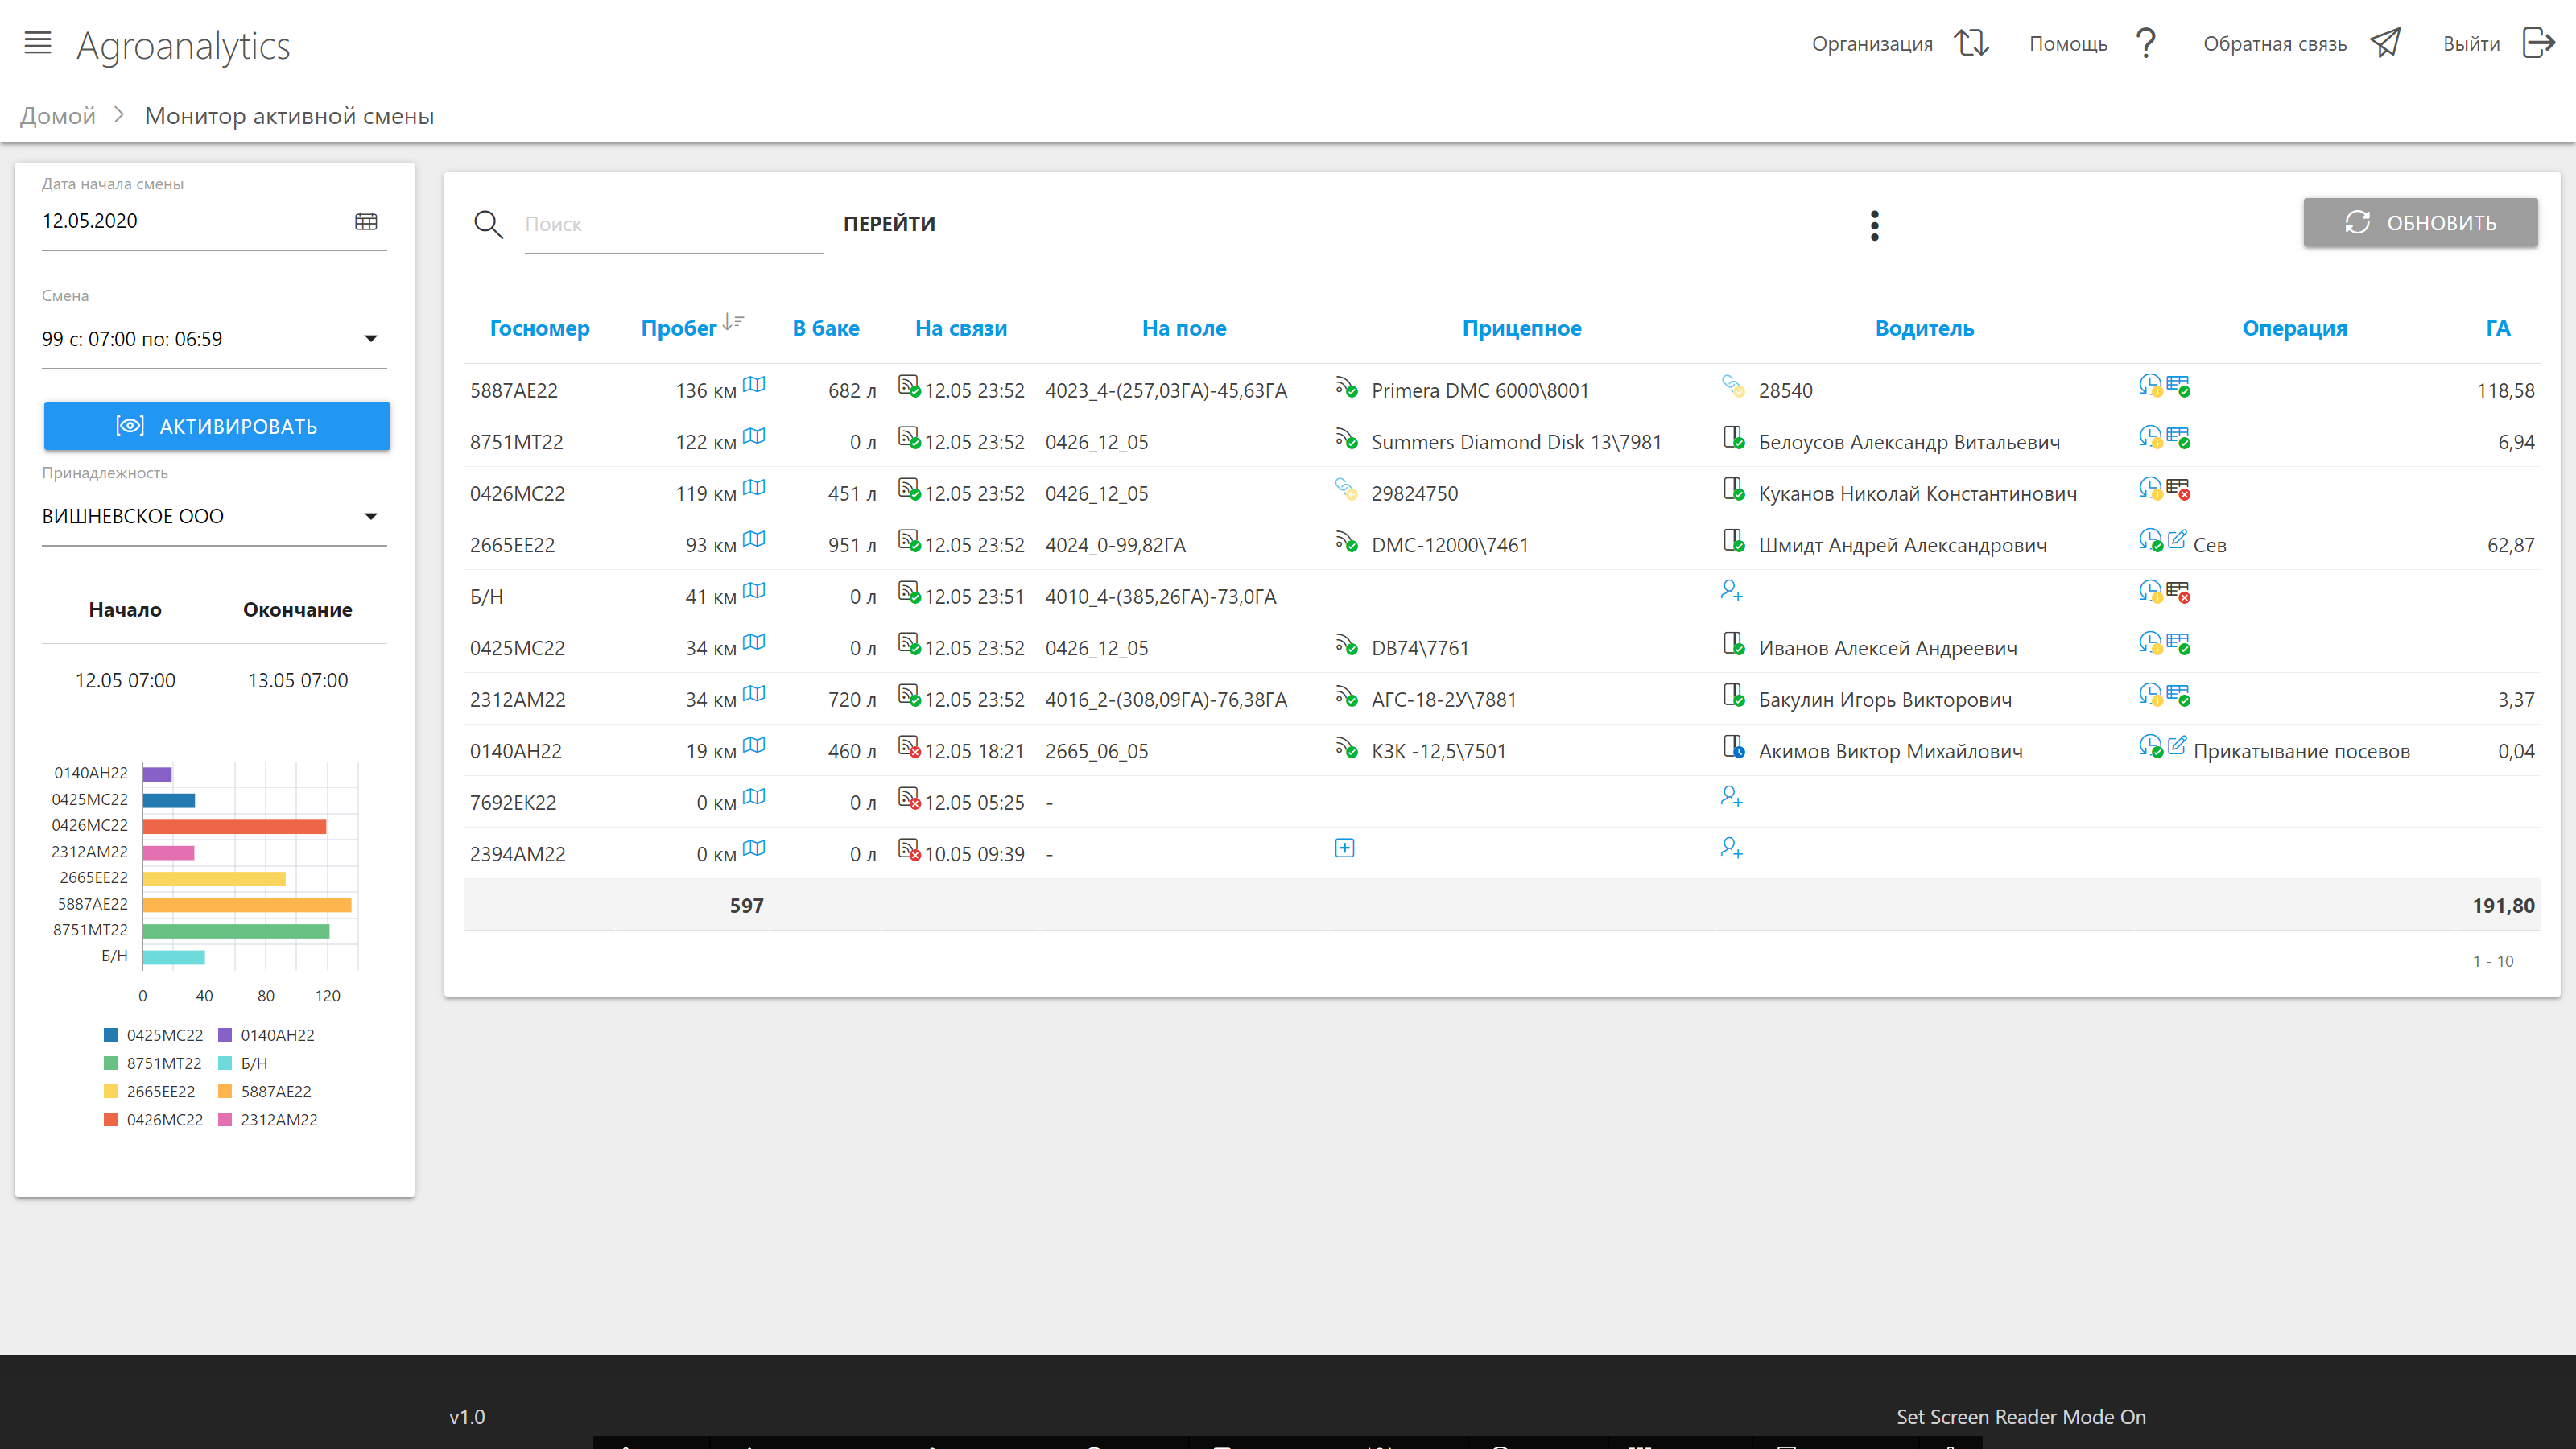Click operation clock icon for 5887AE22
Image resolution: width=2576 pixels, height=1449 pixels.
(2150, 386)
